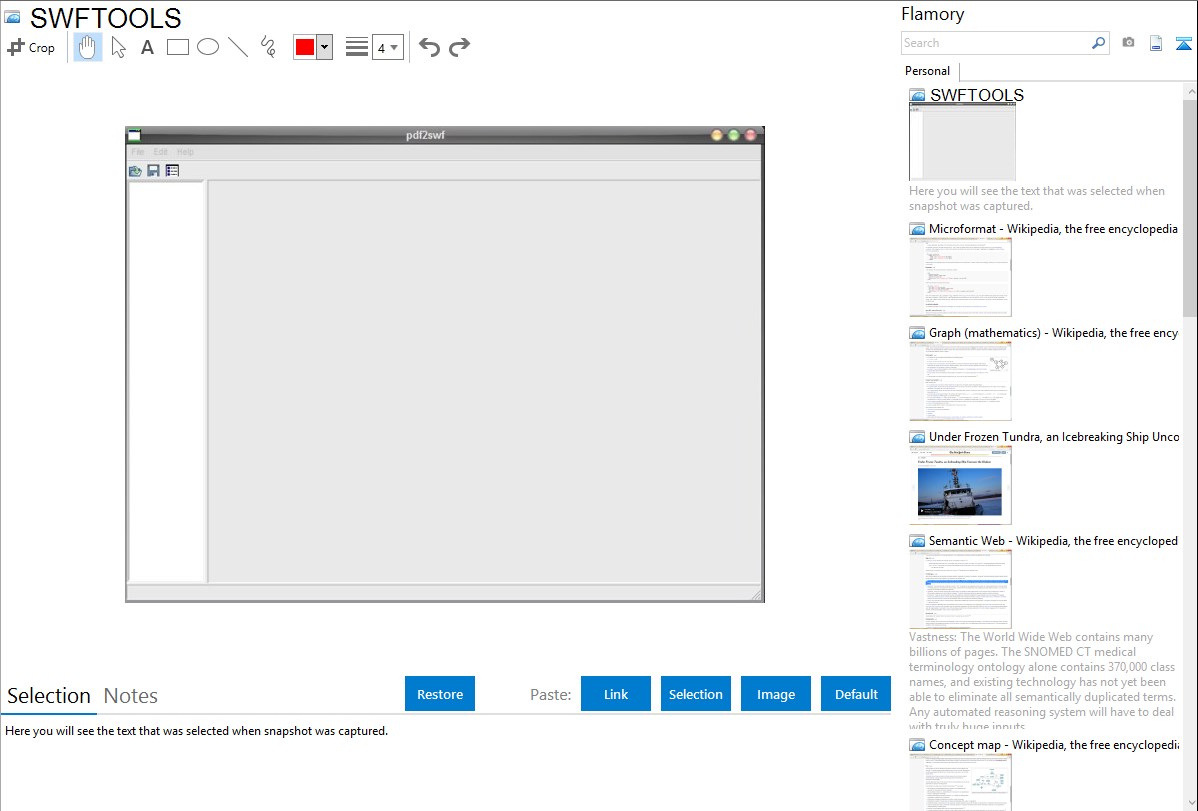Click the 'Microformat - Wikipedia' title
Screen dimensions: 1198x811
pos(1054,229)
